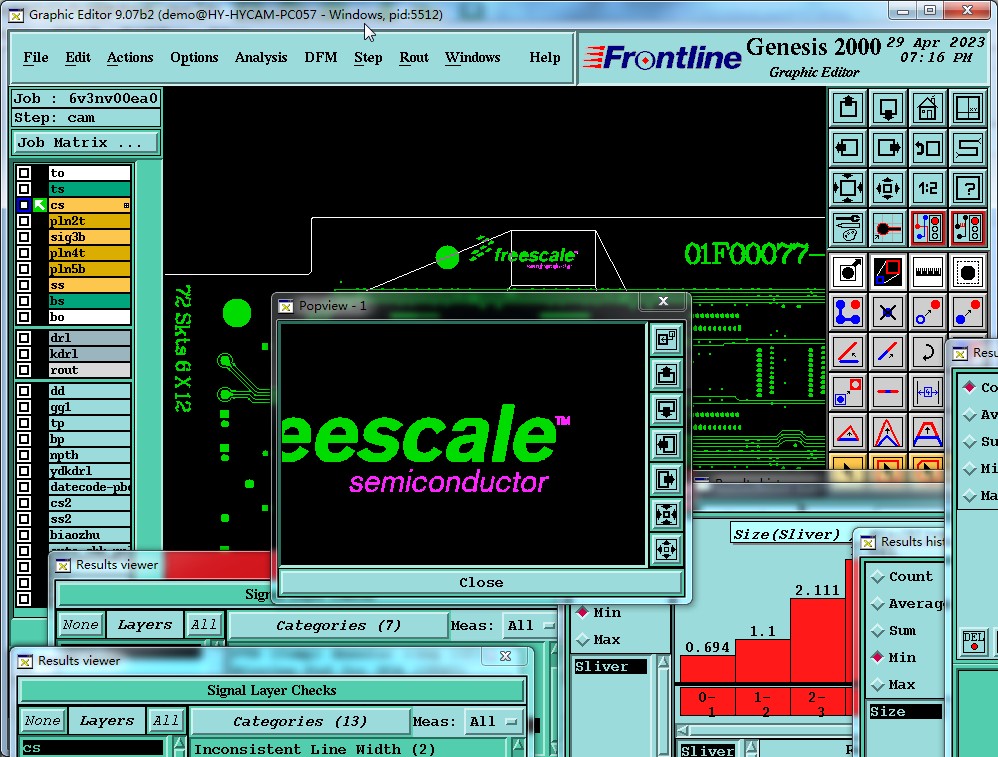Open the Meas All dropdown beside Categories (13)

tap(493, 721)
